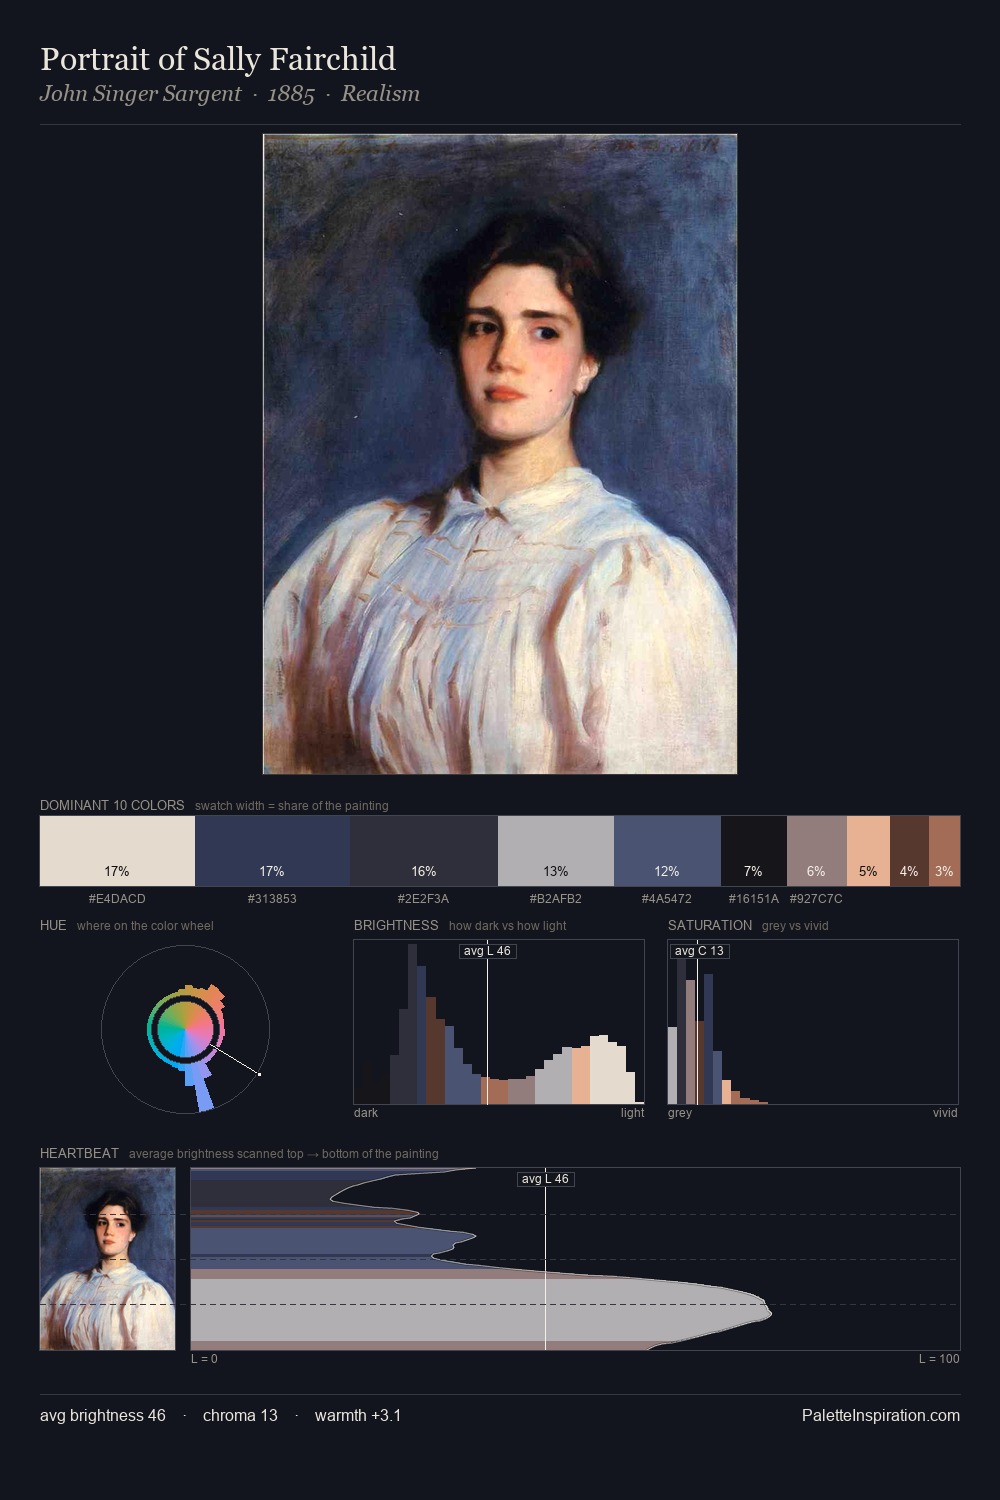Click the 'L = 100' axis label
Image resolution: width=1000 pixels, height=1500 pixels.
pos(939,1359)
